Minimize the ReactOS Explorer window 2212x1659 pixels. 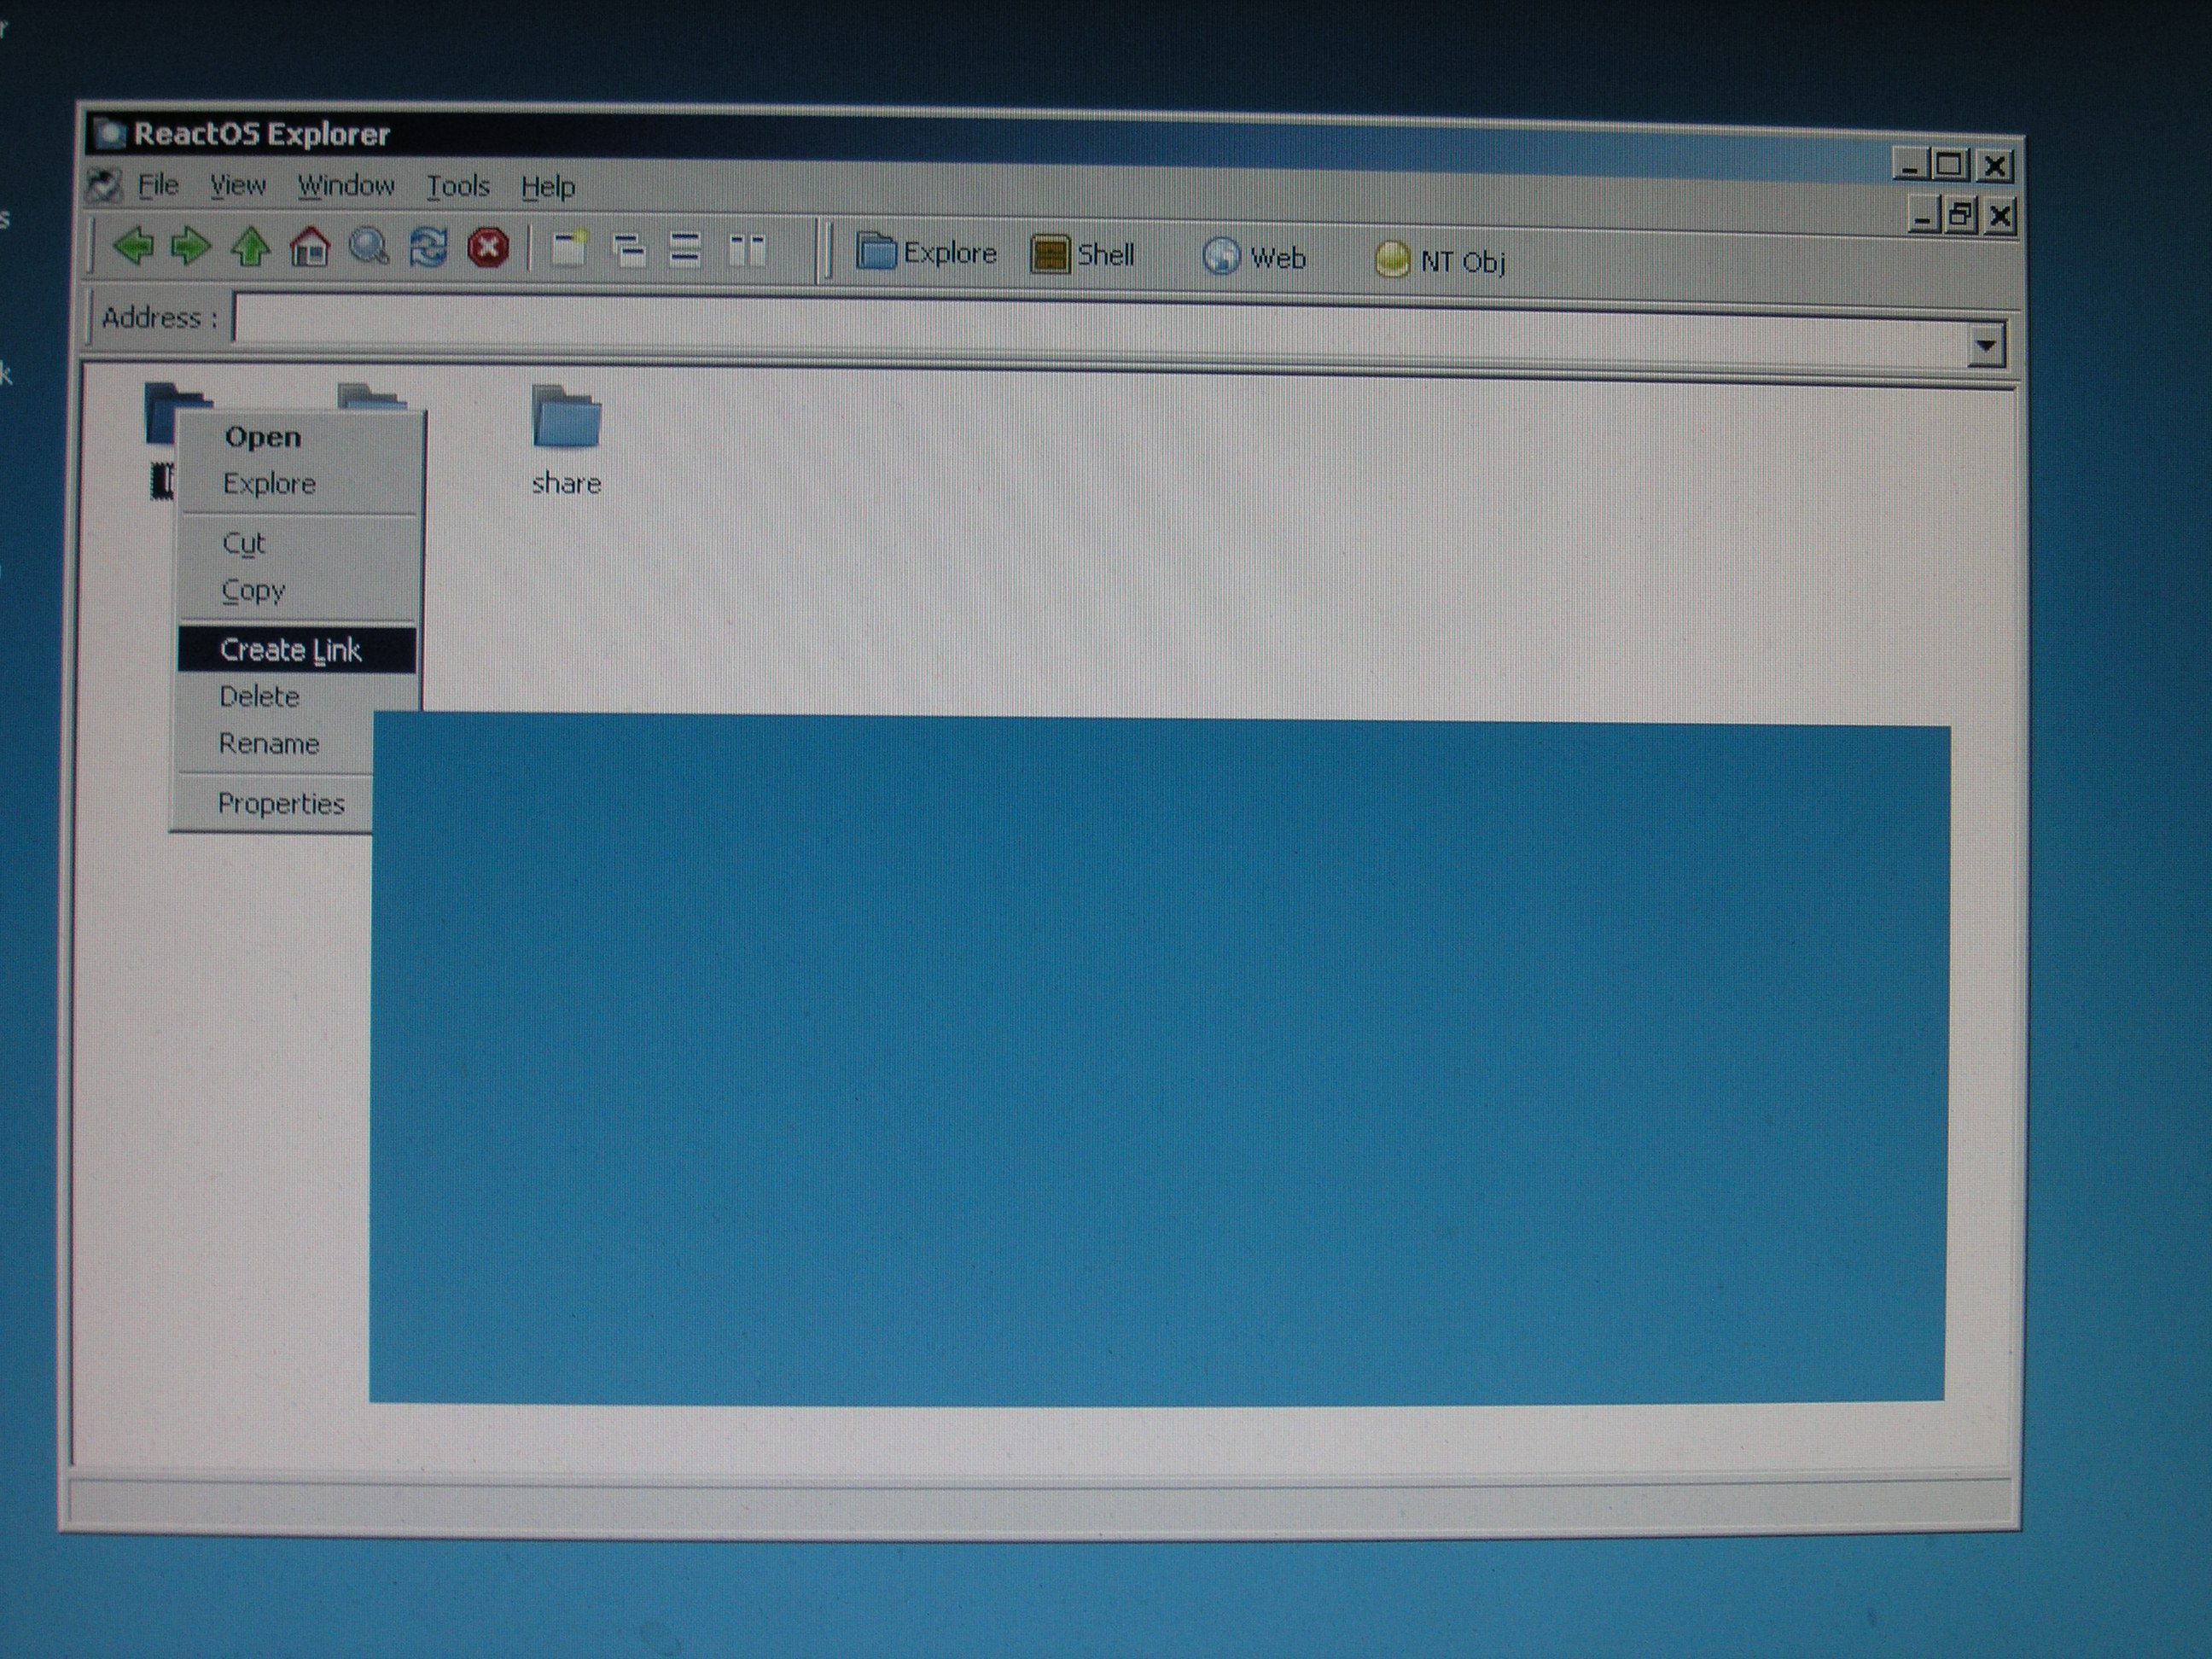[1910, 165]
